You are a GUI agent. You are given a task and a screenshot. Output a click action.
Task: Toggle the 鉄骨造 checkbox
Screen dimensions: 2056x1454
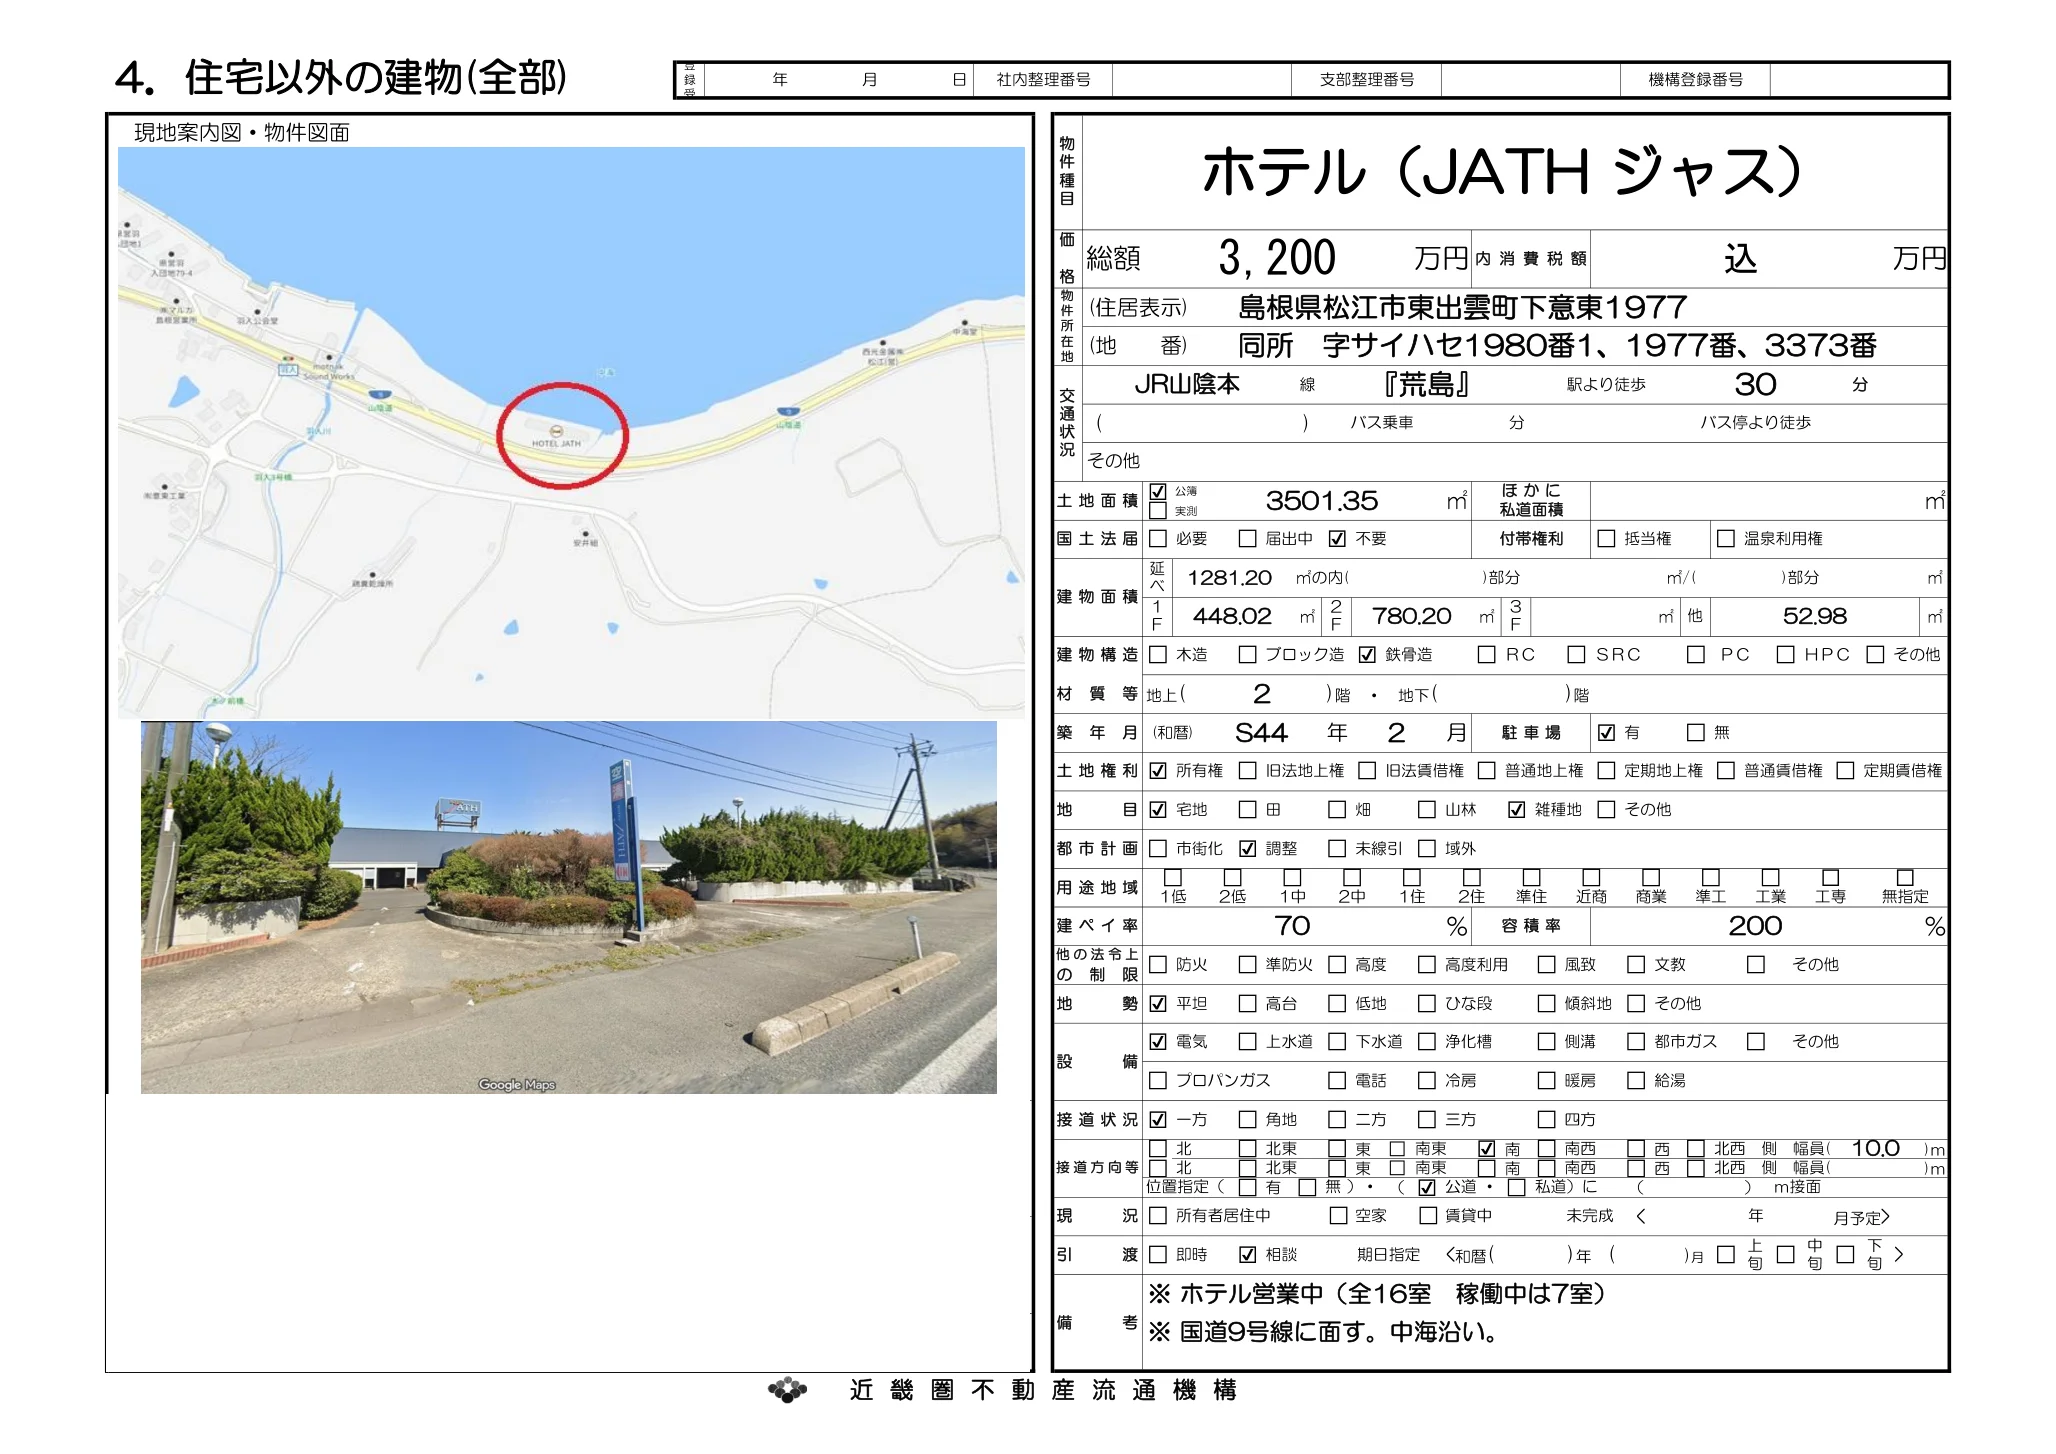coord(1367,655)
